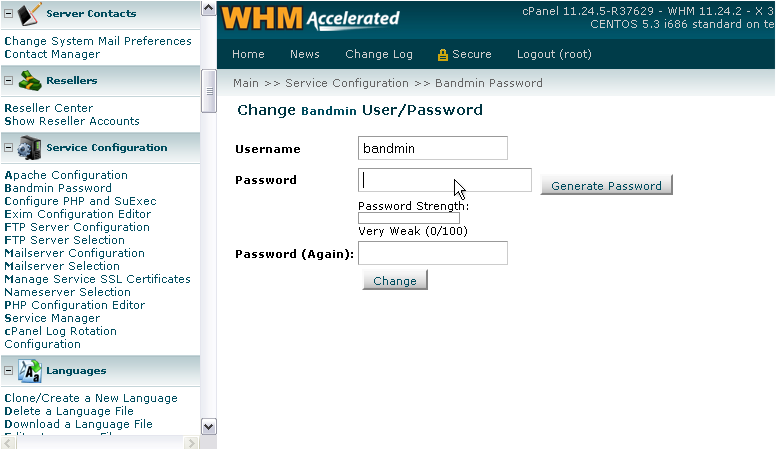Open the Apache Configuration link
The image size is (776, 450).
click(66, 175)
